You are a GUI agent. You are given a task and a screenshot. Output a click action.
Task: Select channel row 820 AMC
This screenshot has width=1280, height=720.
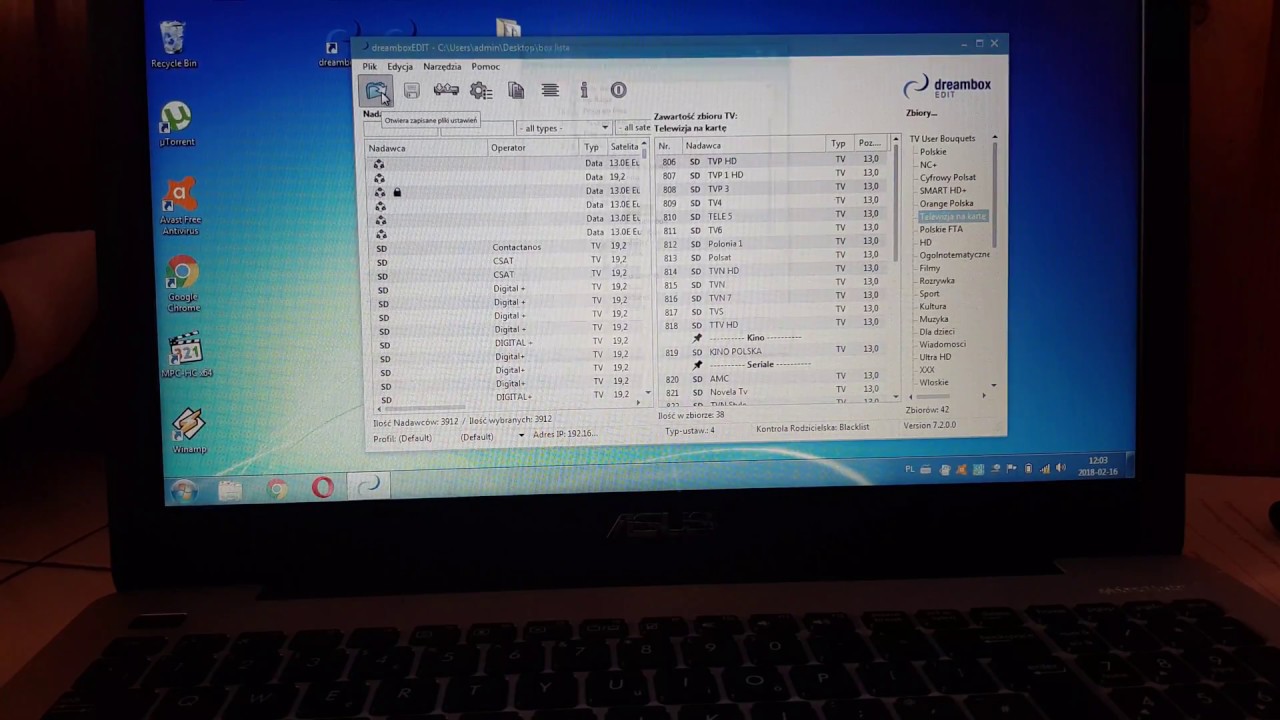[x=773, y=379]
